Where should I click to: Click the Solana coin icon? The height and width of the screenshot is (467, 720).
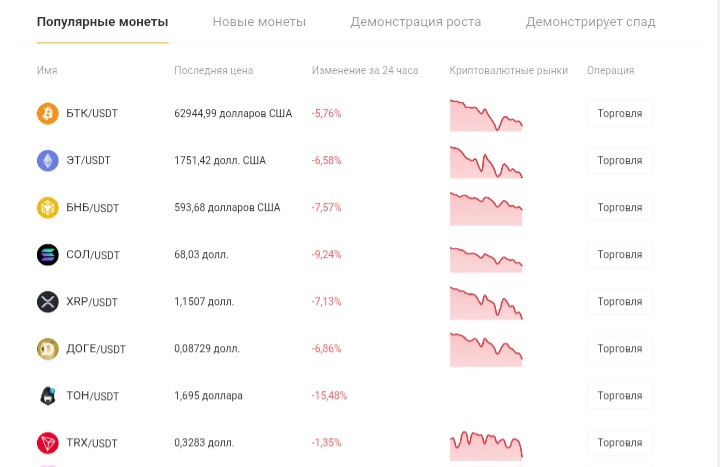(x=48, y=255)
